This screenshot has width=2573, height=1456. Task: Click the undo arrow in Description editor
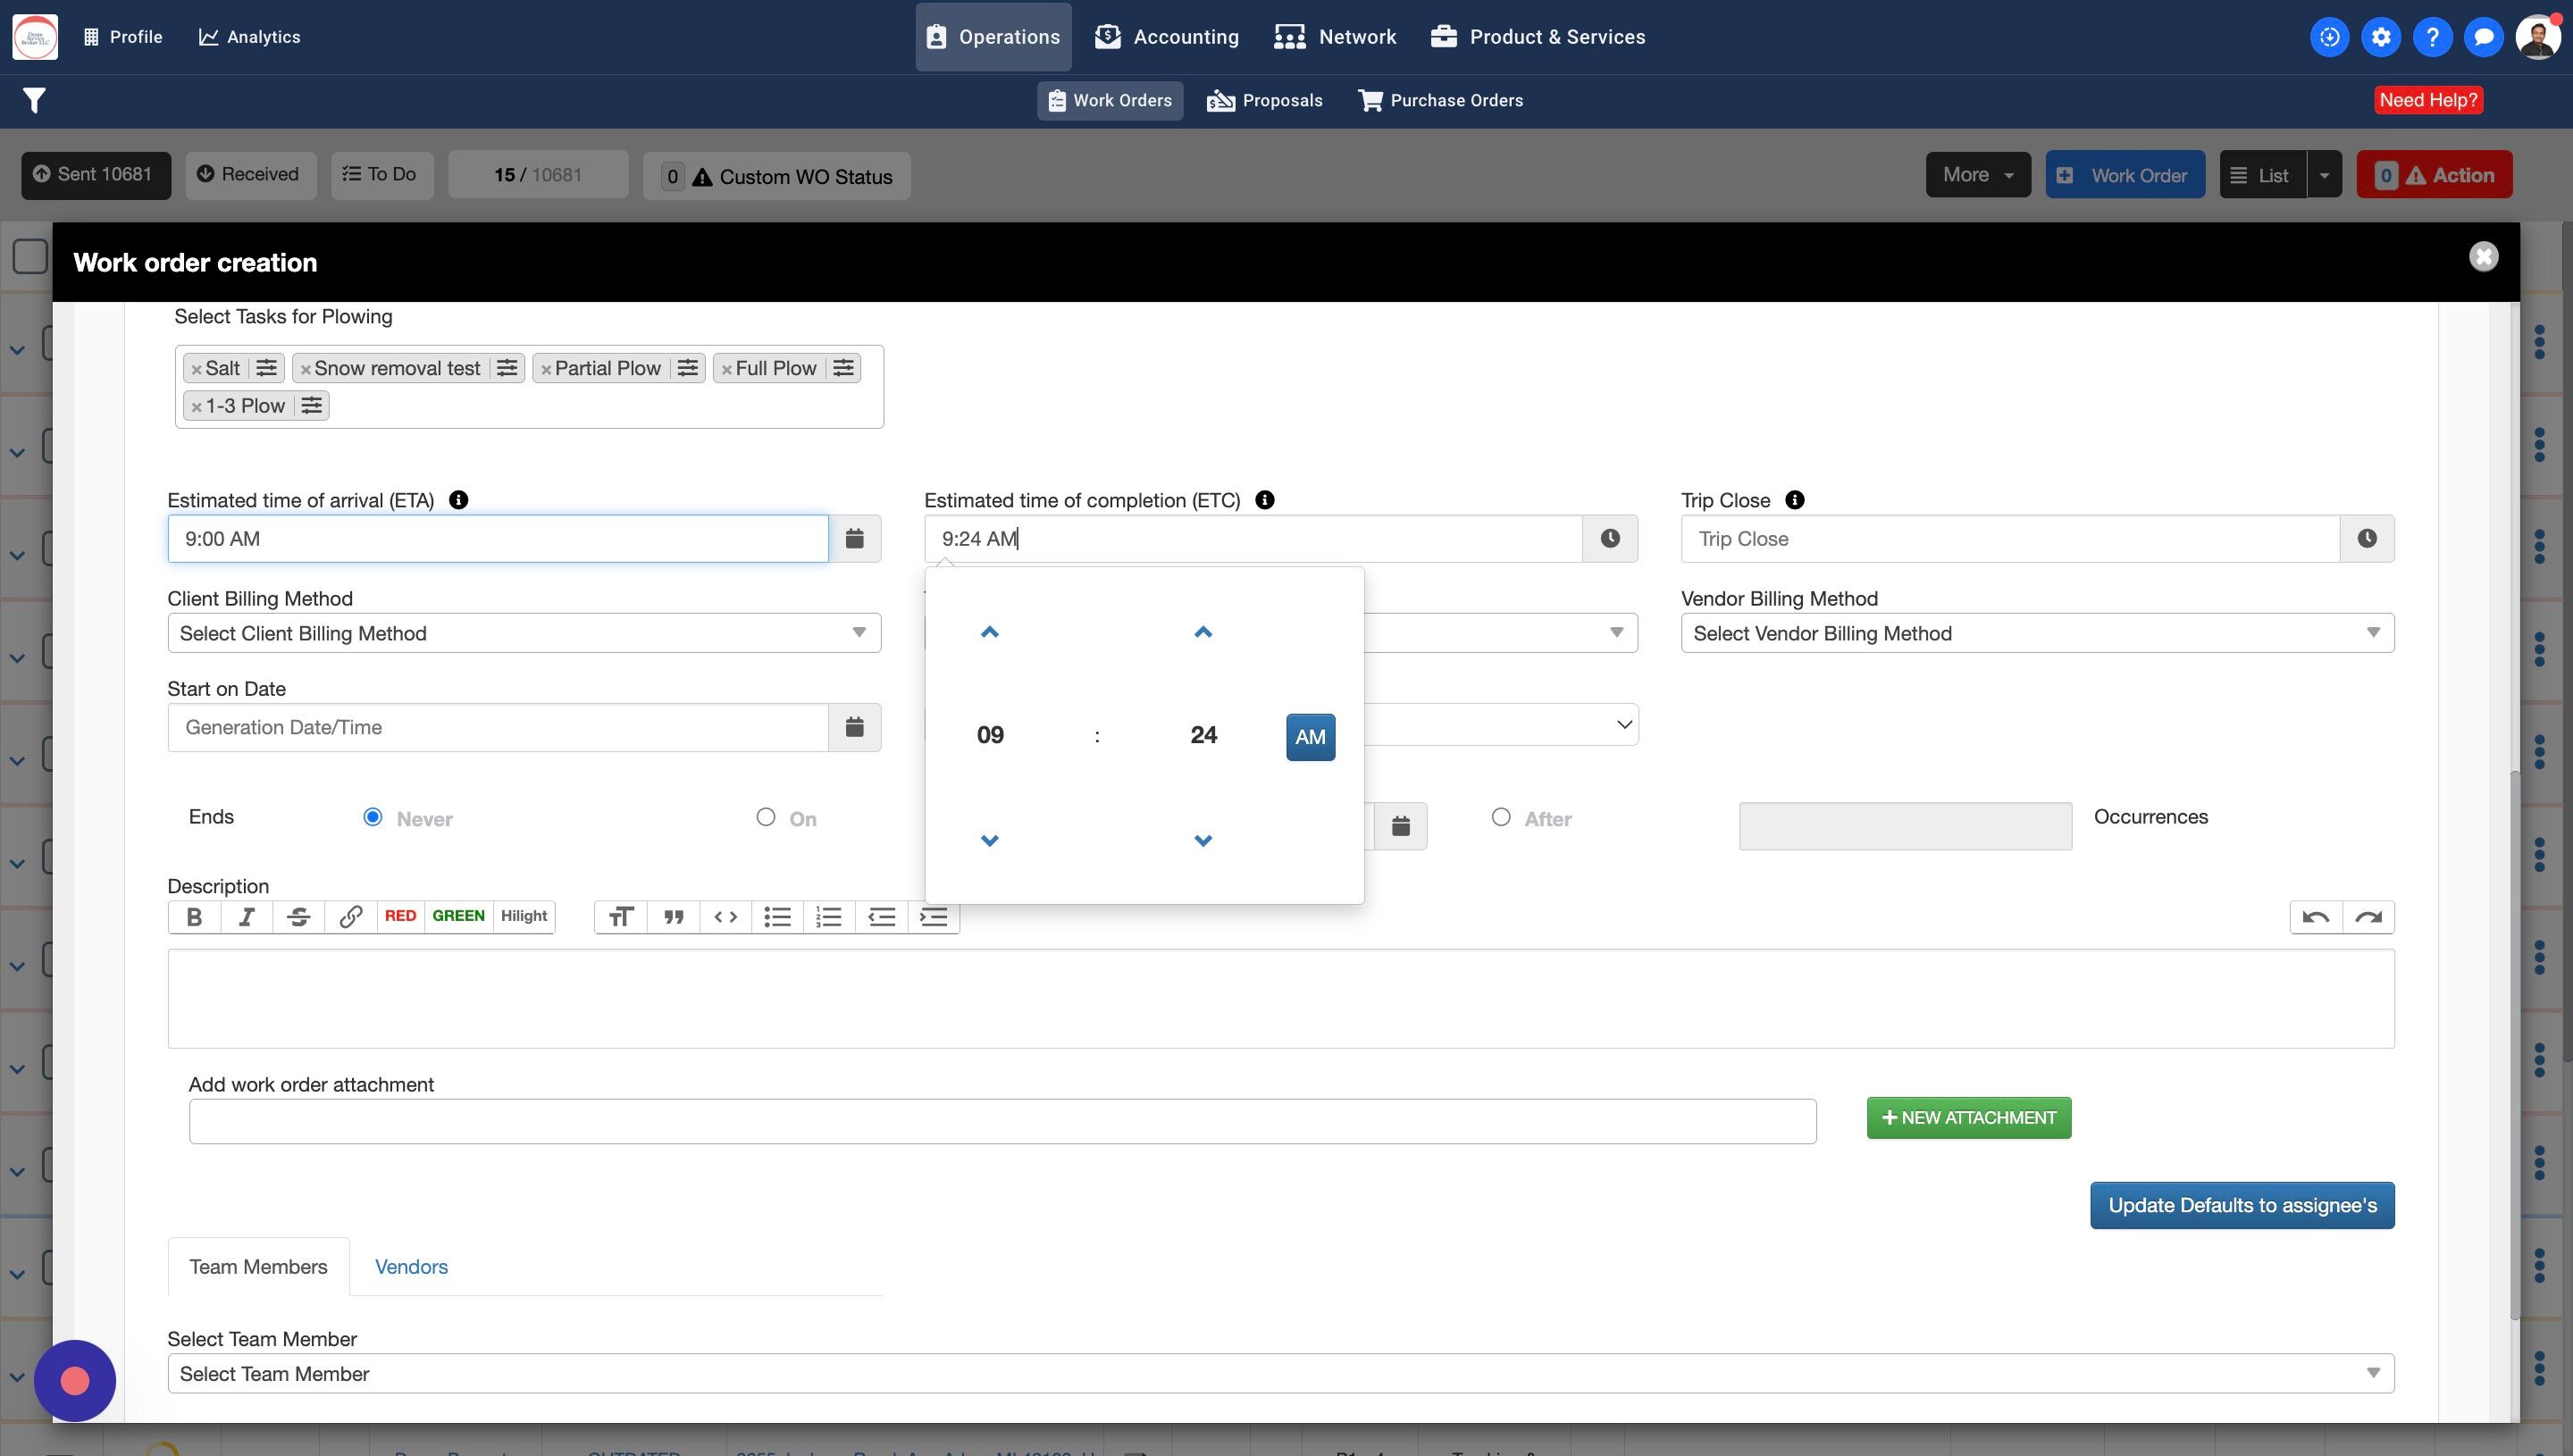click(x=2315, y=917)
